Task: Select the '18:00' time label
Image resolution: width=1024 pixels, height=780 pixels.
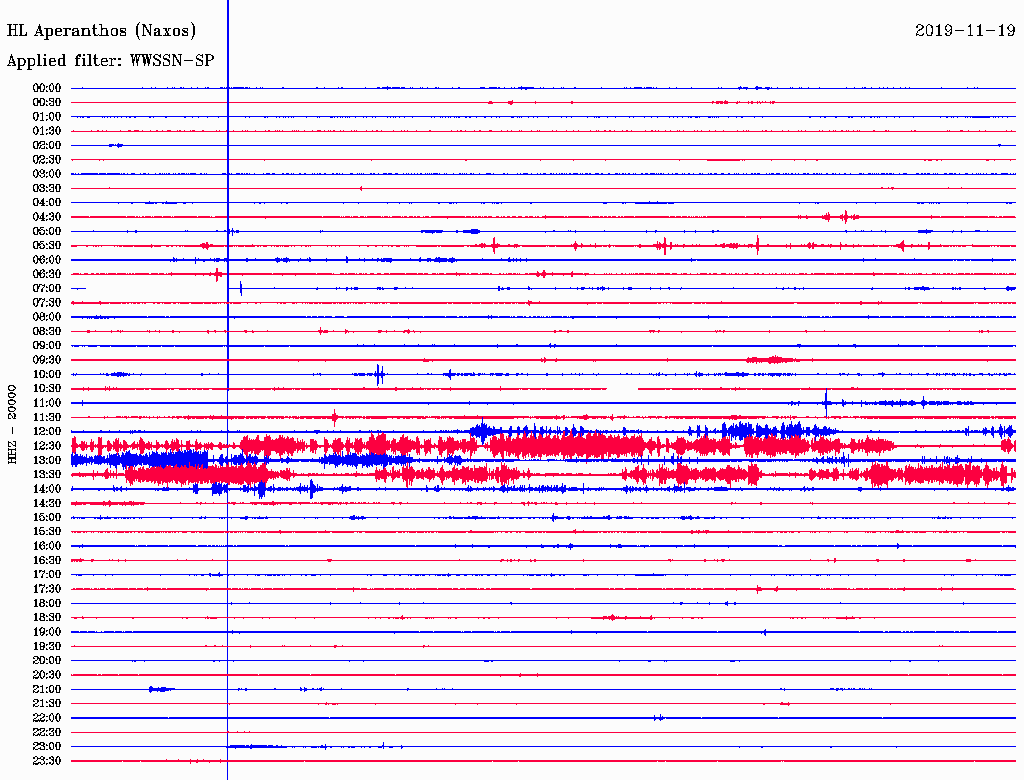Action: (47, 604)
